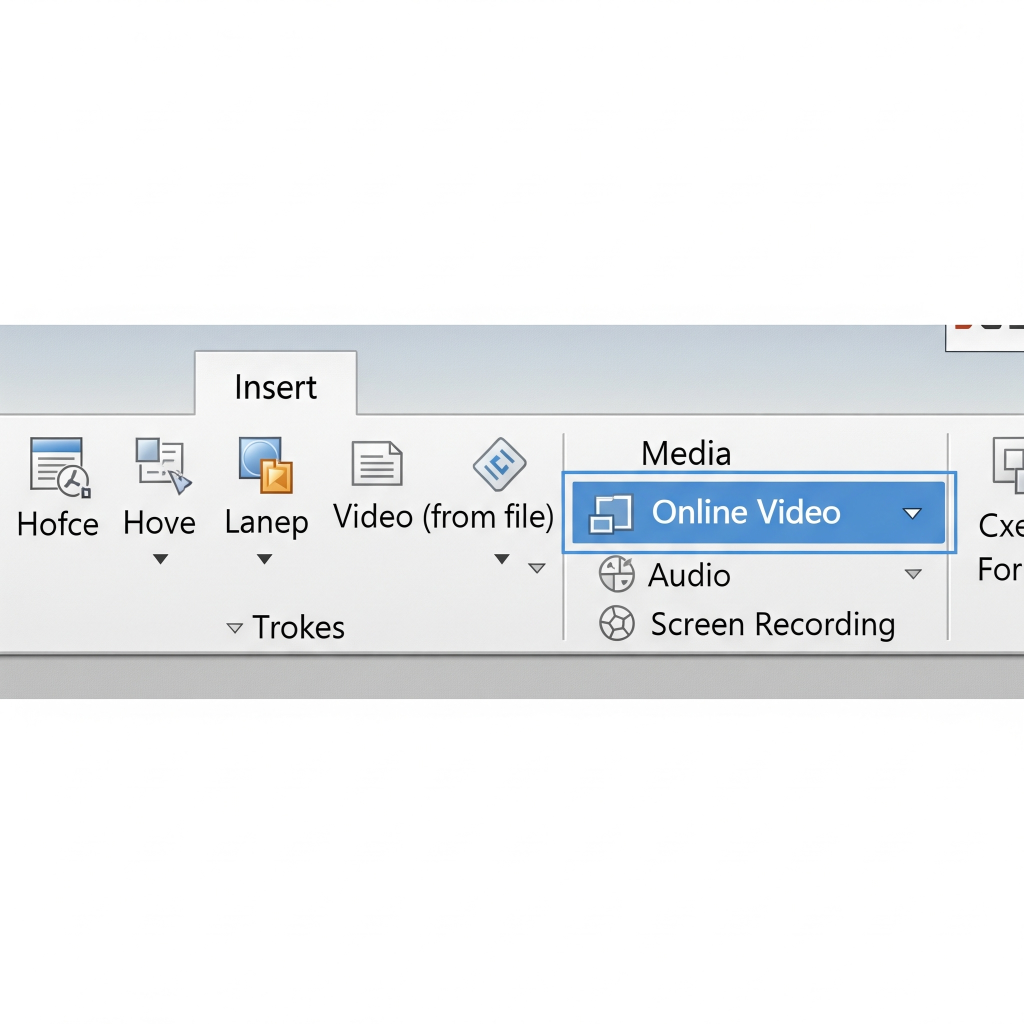Click the Video (from file) label
Screen dimensions: 1024x1024
(443, 517)
